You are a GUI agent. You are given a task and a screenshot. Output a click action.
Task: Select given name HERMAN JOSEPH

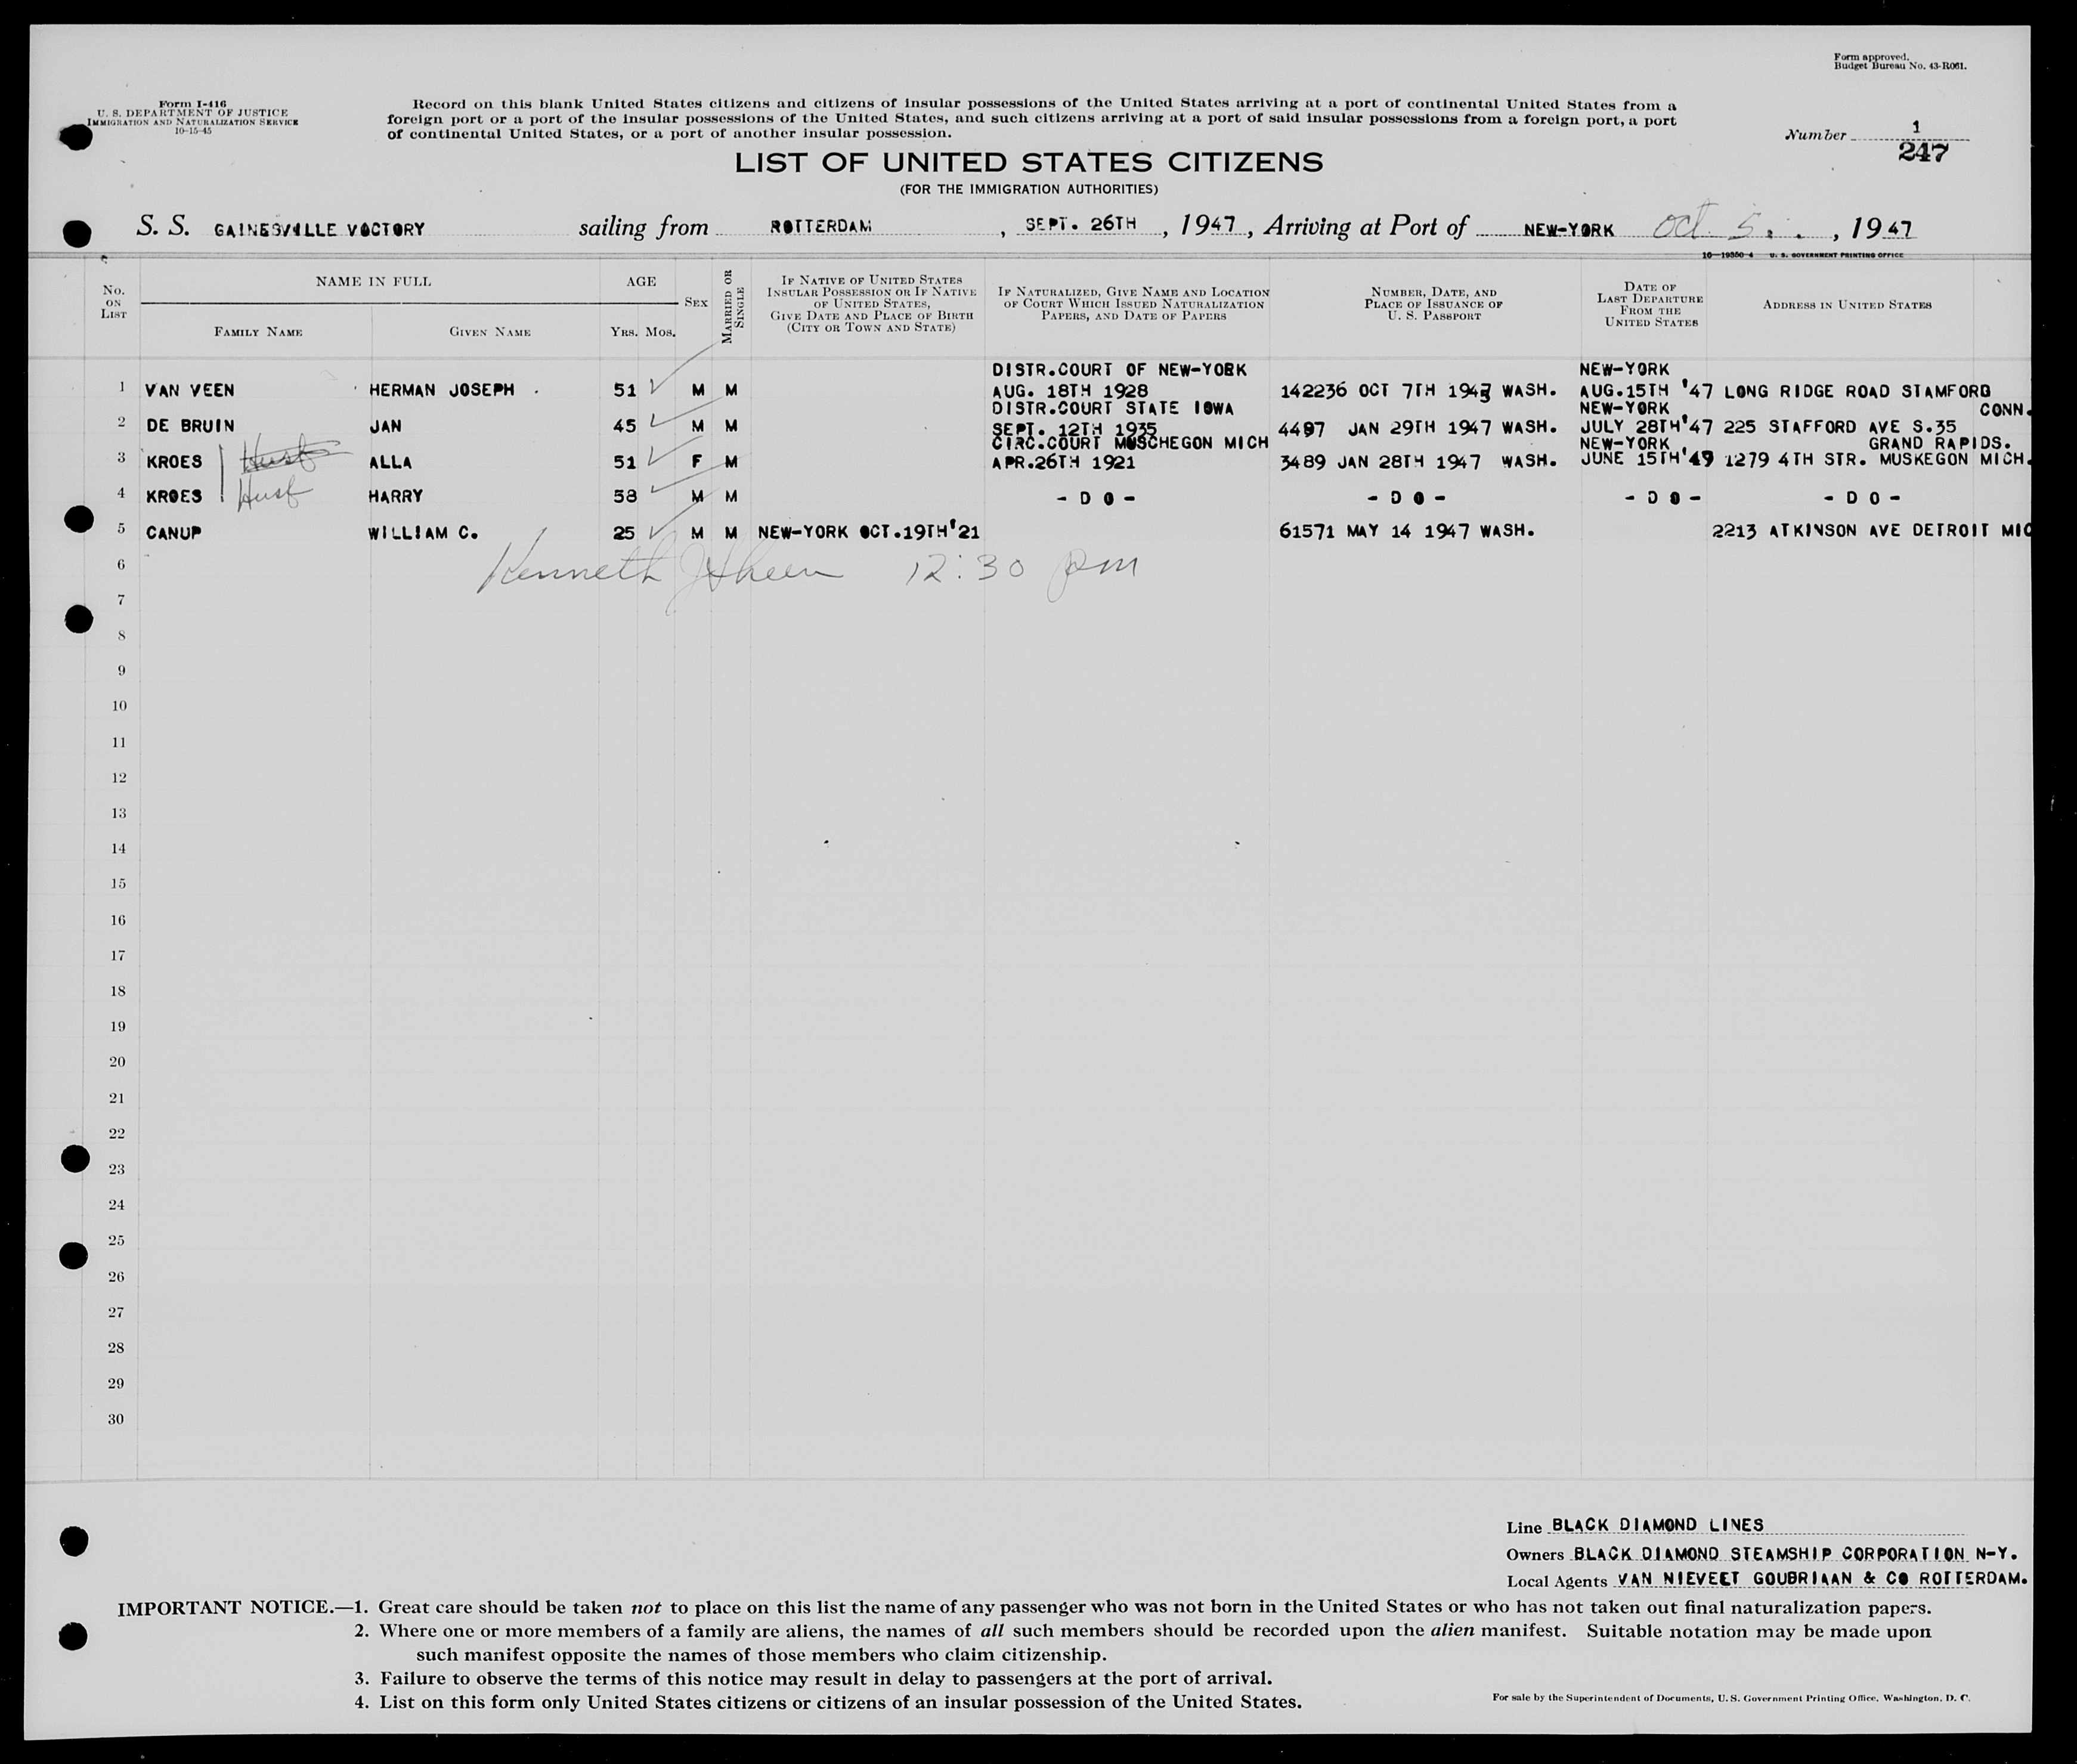(442, 390)
